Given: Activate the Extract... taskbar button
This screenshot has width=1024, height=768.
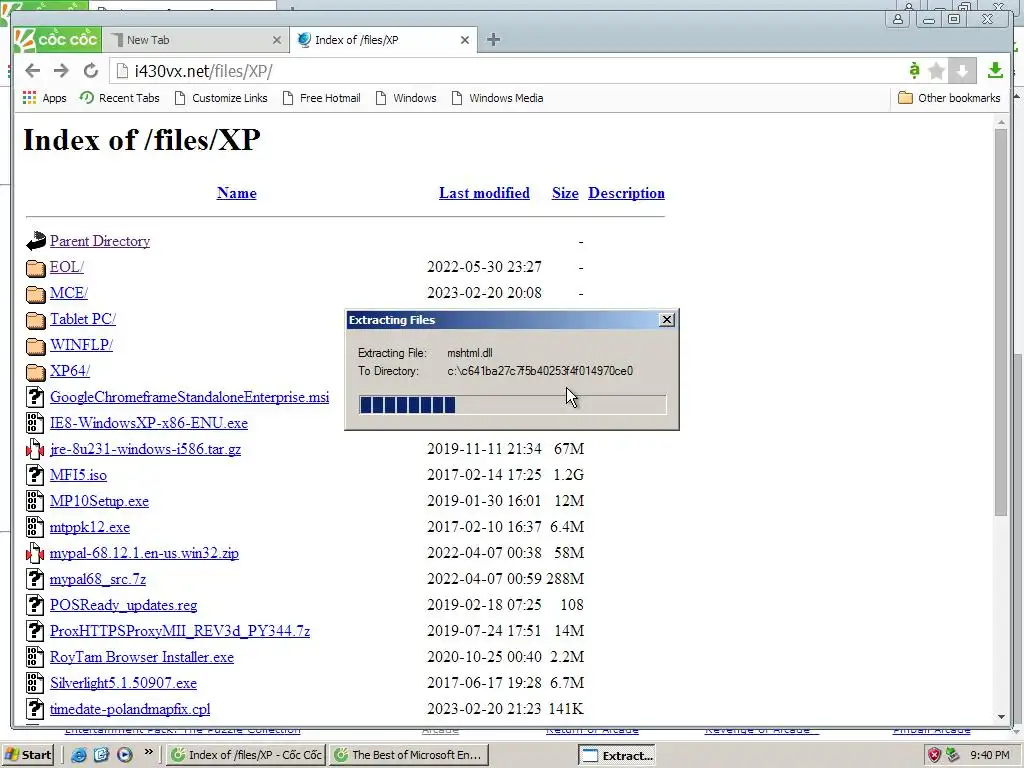Looking at the screenshot, I should [x=617, y=756].
